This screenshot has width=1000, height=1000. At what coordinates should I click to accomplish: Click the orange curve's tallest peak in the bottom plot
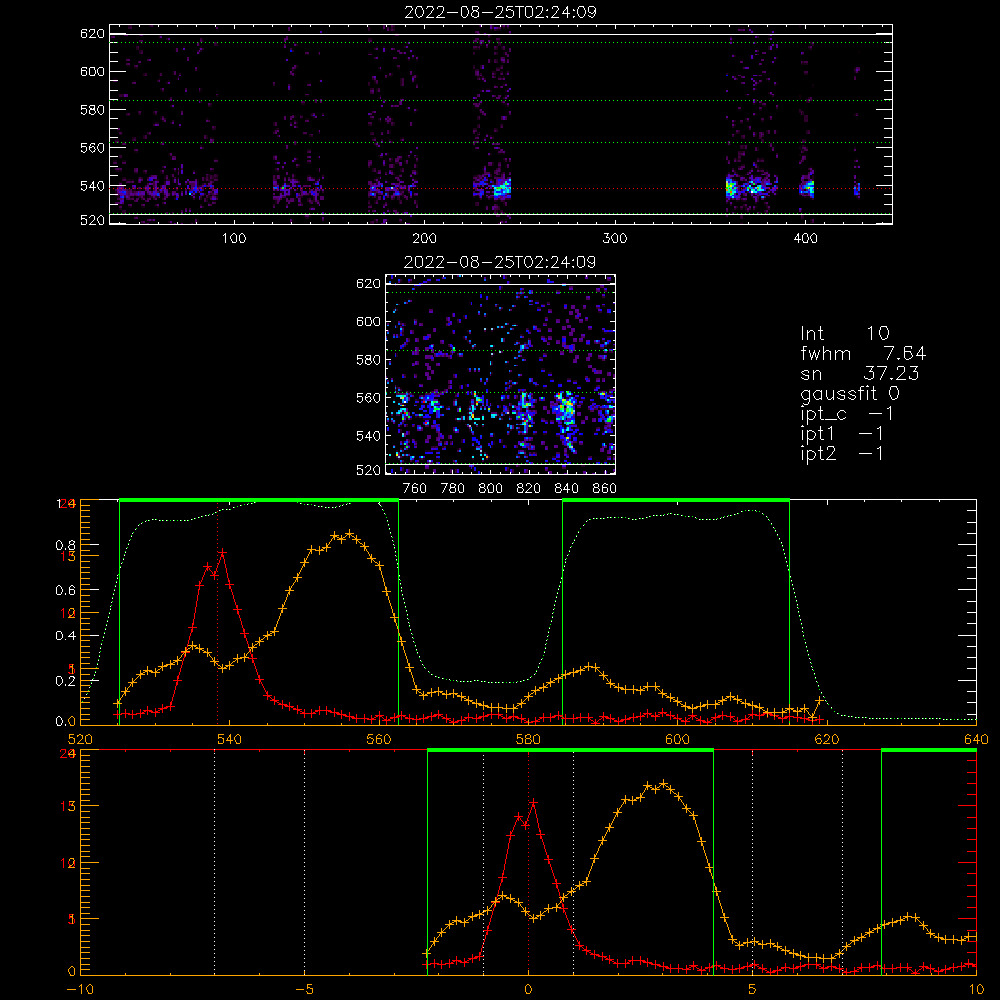[663, 783]
